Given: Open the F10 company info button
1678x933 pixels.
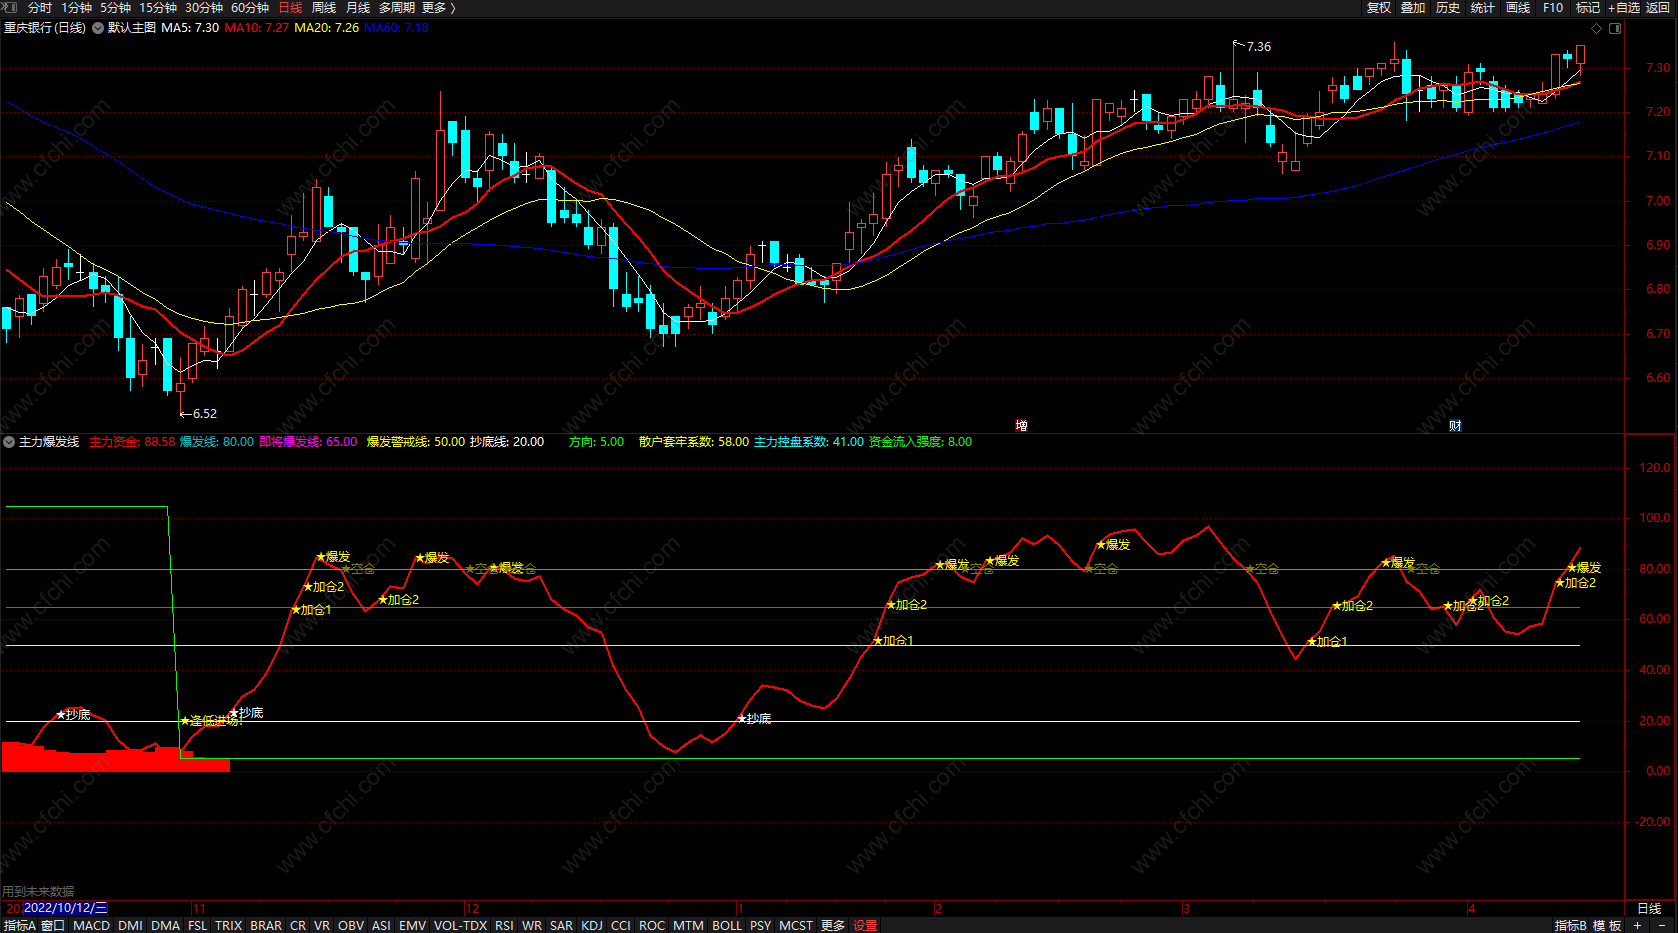Looking at the screenshot, I should (1553, 7).
